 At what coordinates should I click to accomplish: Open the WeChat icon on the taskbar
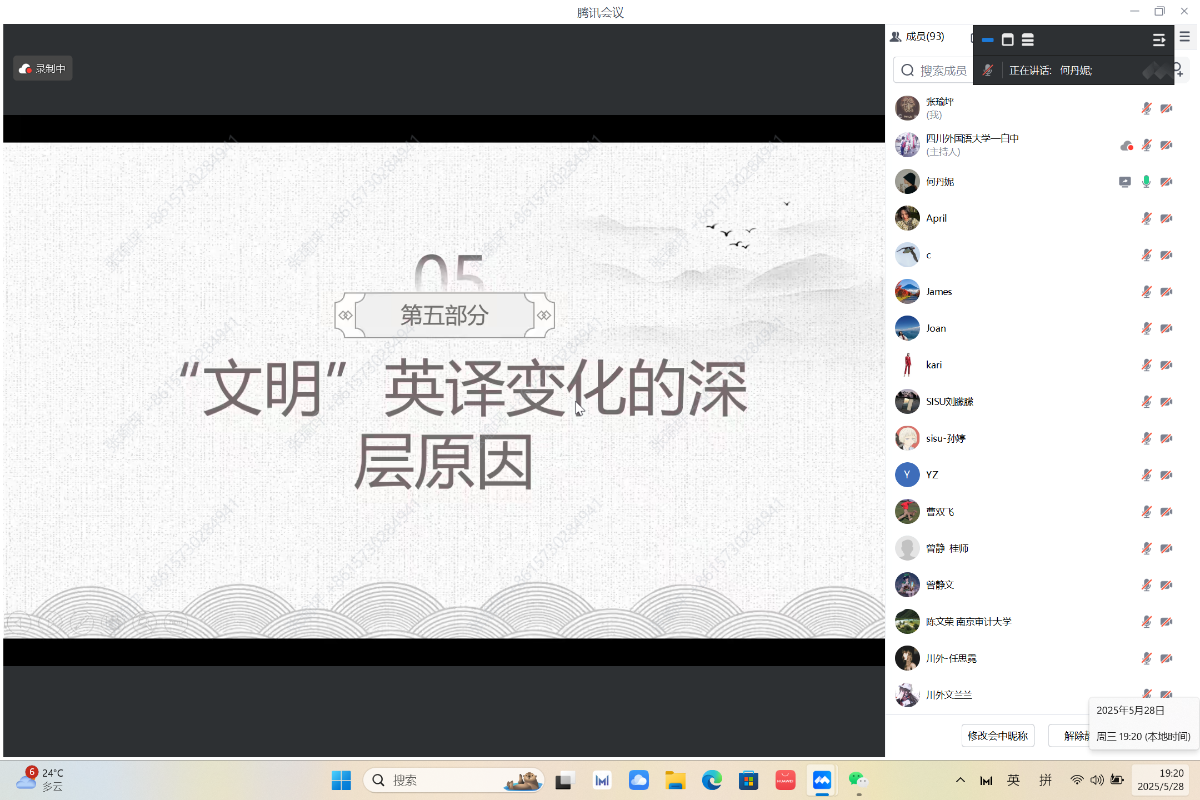tap(857, 780)
